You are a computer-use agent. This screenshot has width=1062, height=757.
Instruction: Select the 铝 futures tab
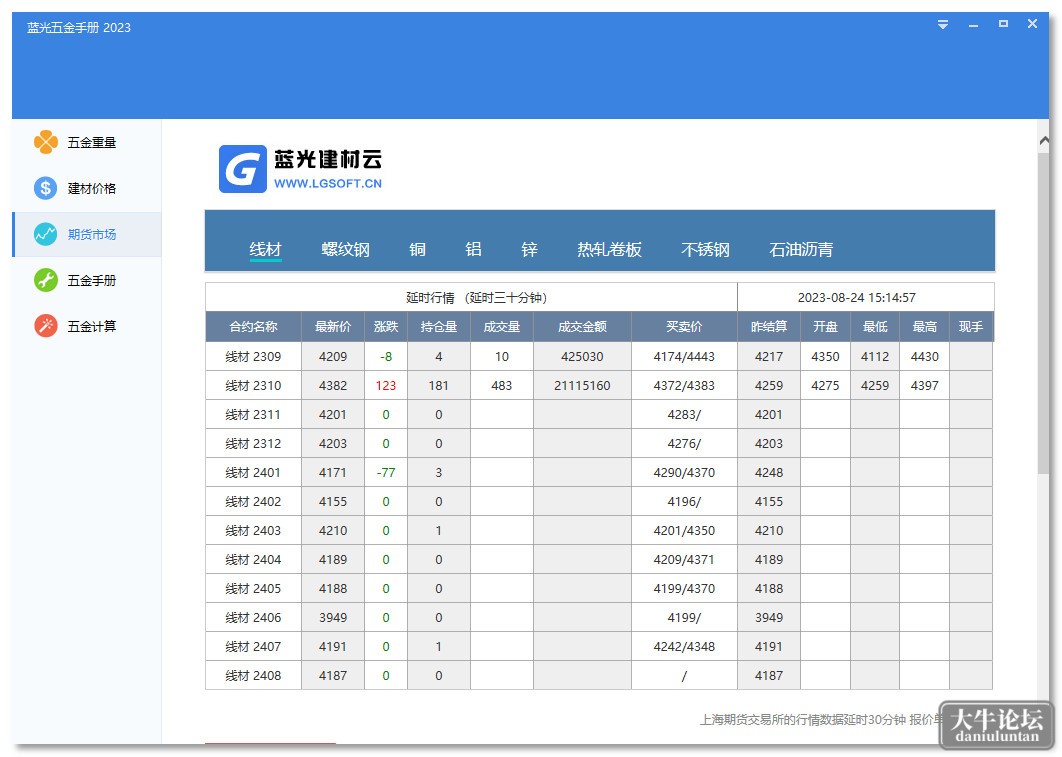coord(473,249)
